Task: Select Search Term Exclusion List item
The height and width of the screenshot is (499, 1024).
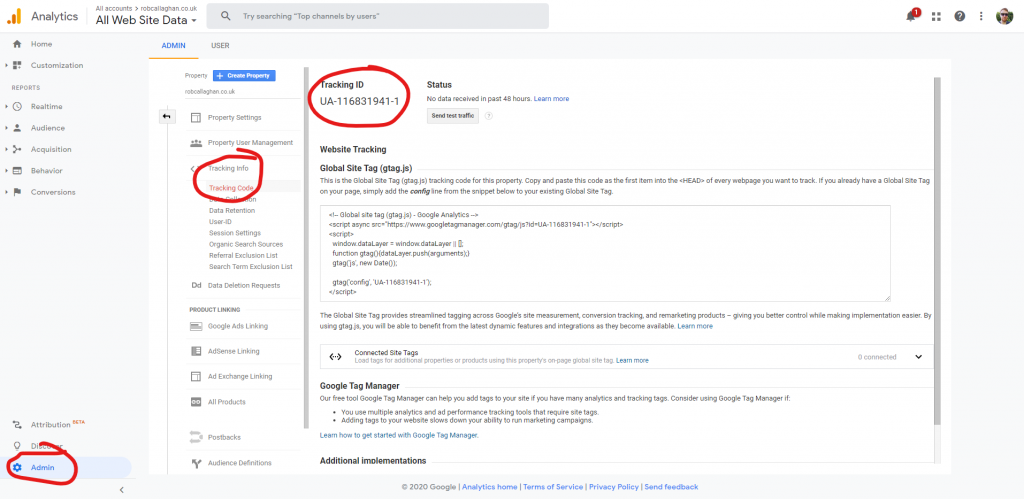Action: (251, 266)
